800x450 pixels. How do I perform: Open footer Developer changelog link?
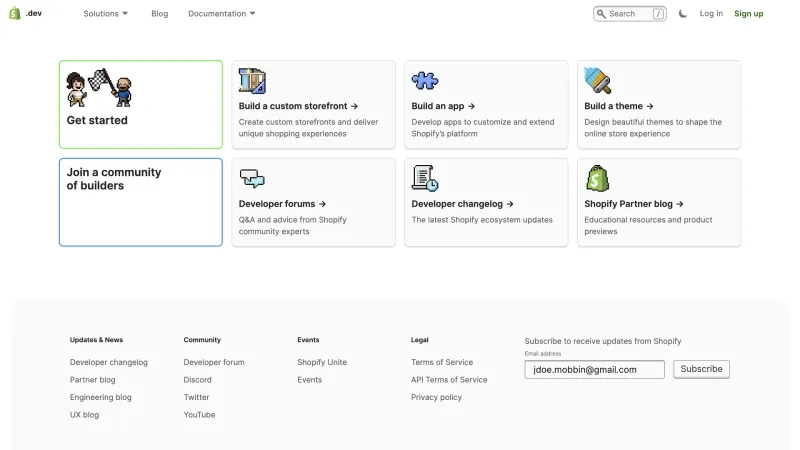pos(109,362)
